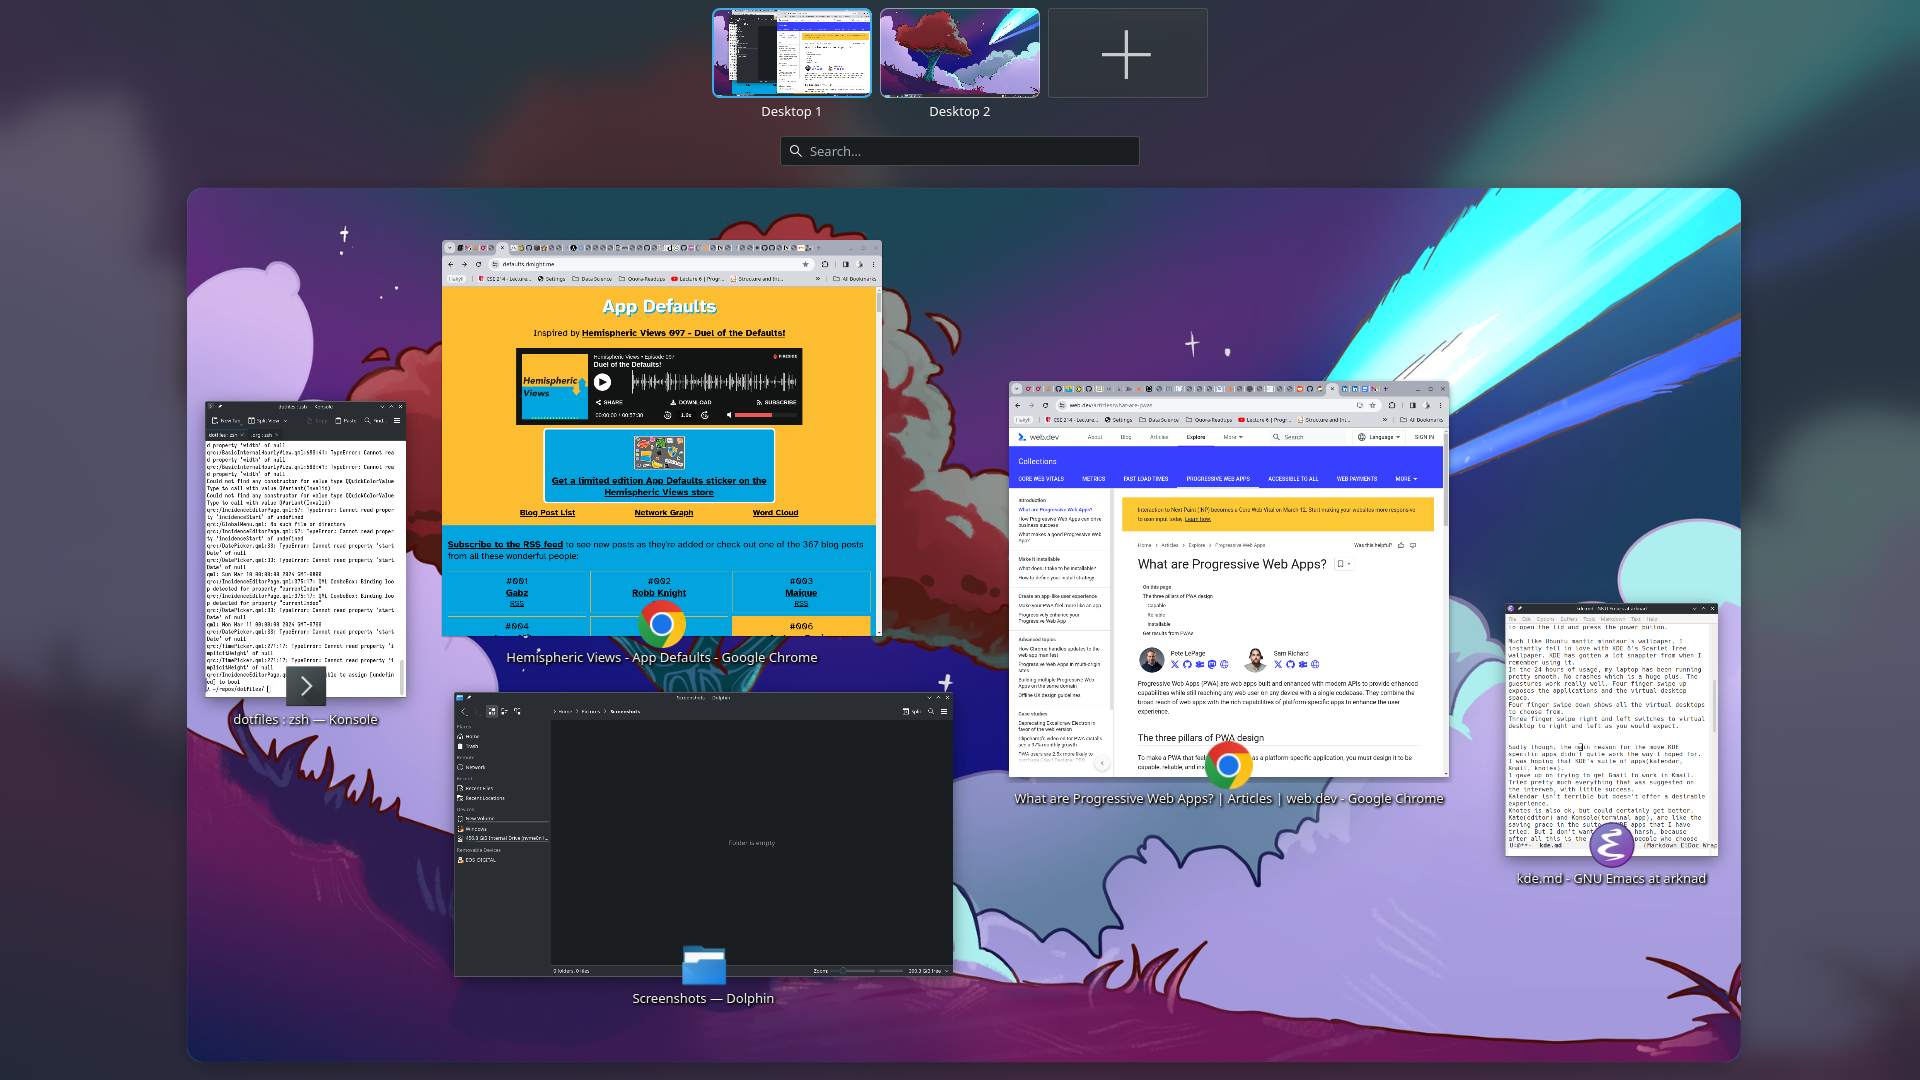The width and height of the screenshot is (1920, 1080).
Task: Click the podcast skip-forward icon
Action: pyautogui.click(x=705, y=415)
